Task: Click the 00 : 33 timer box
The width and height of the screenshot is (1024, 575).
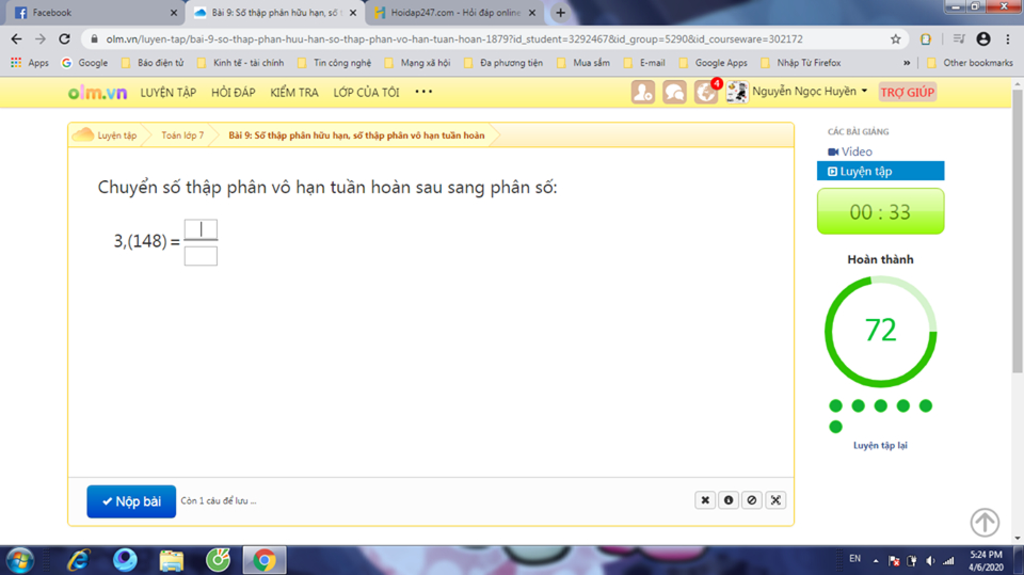Action: point(880,211)
